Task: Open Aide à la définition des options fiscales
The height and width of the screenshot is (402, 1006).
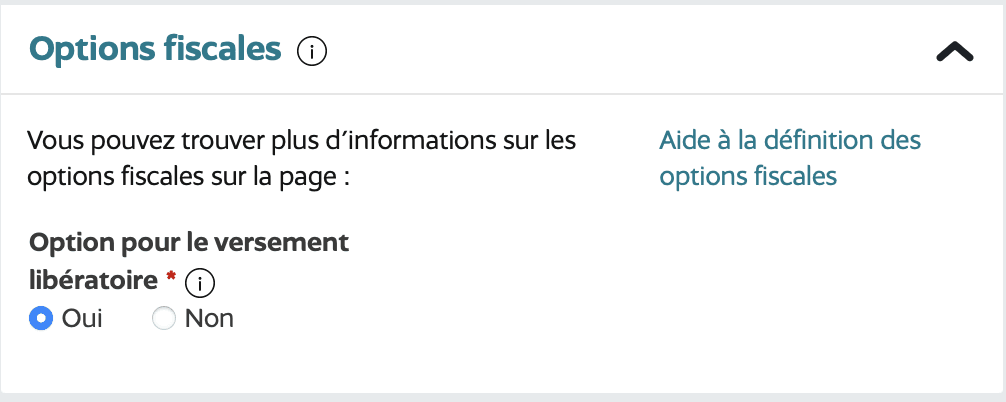Action: [x=790, y=158]
